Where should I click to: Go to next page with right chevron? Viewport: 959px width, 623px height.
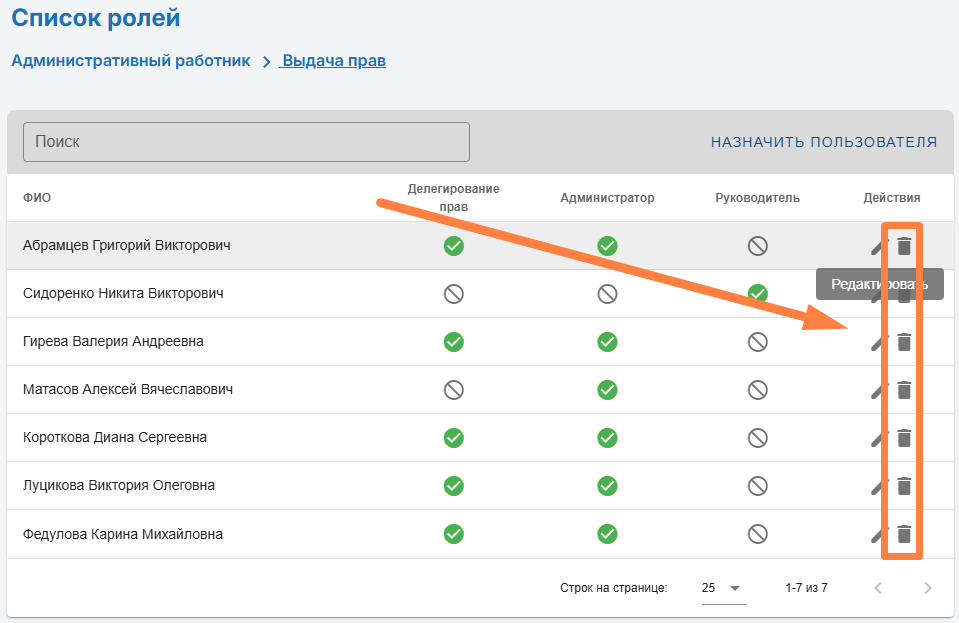(x=928, y=588)
